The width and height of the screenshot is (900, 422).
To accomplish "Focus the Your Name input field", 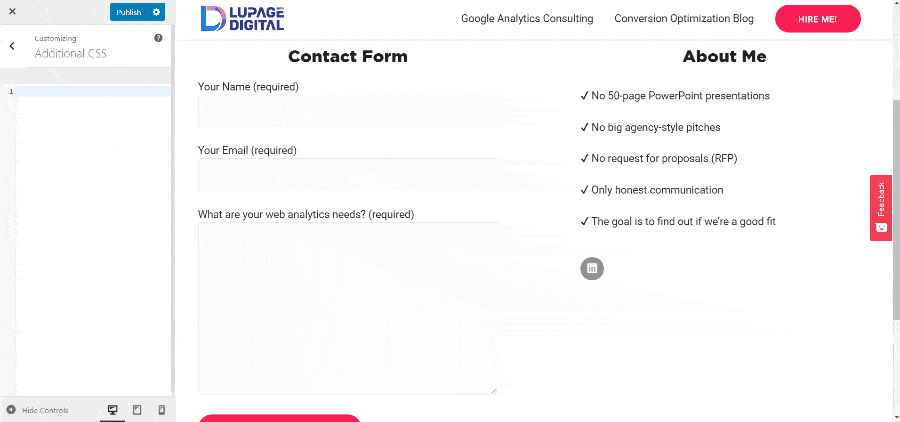I will (x=348, y=111).
